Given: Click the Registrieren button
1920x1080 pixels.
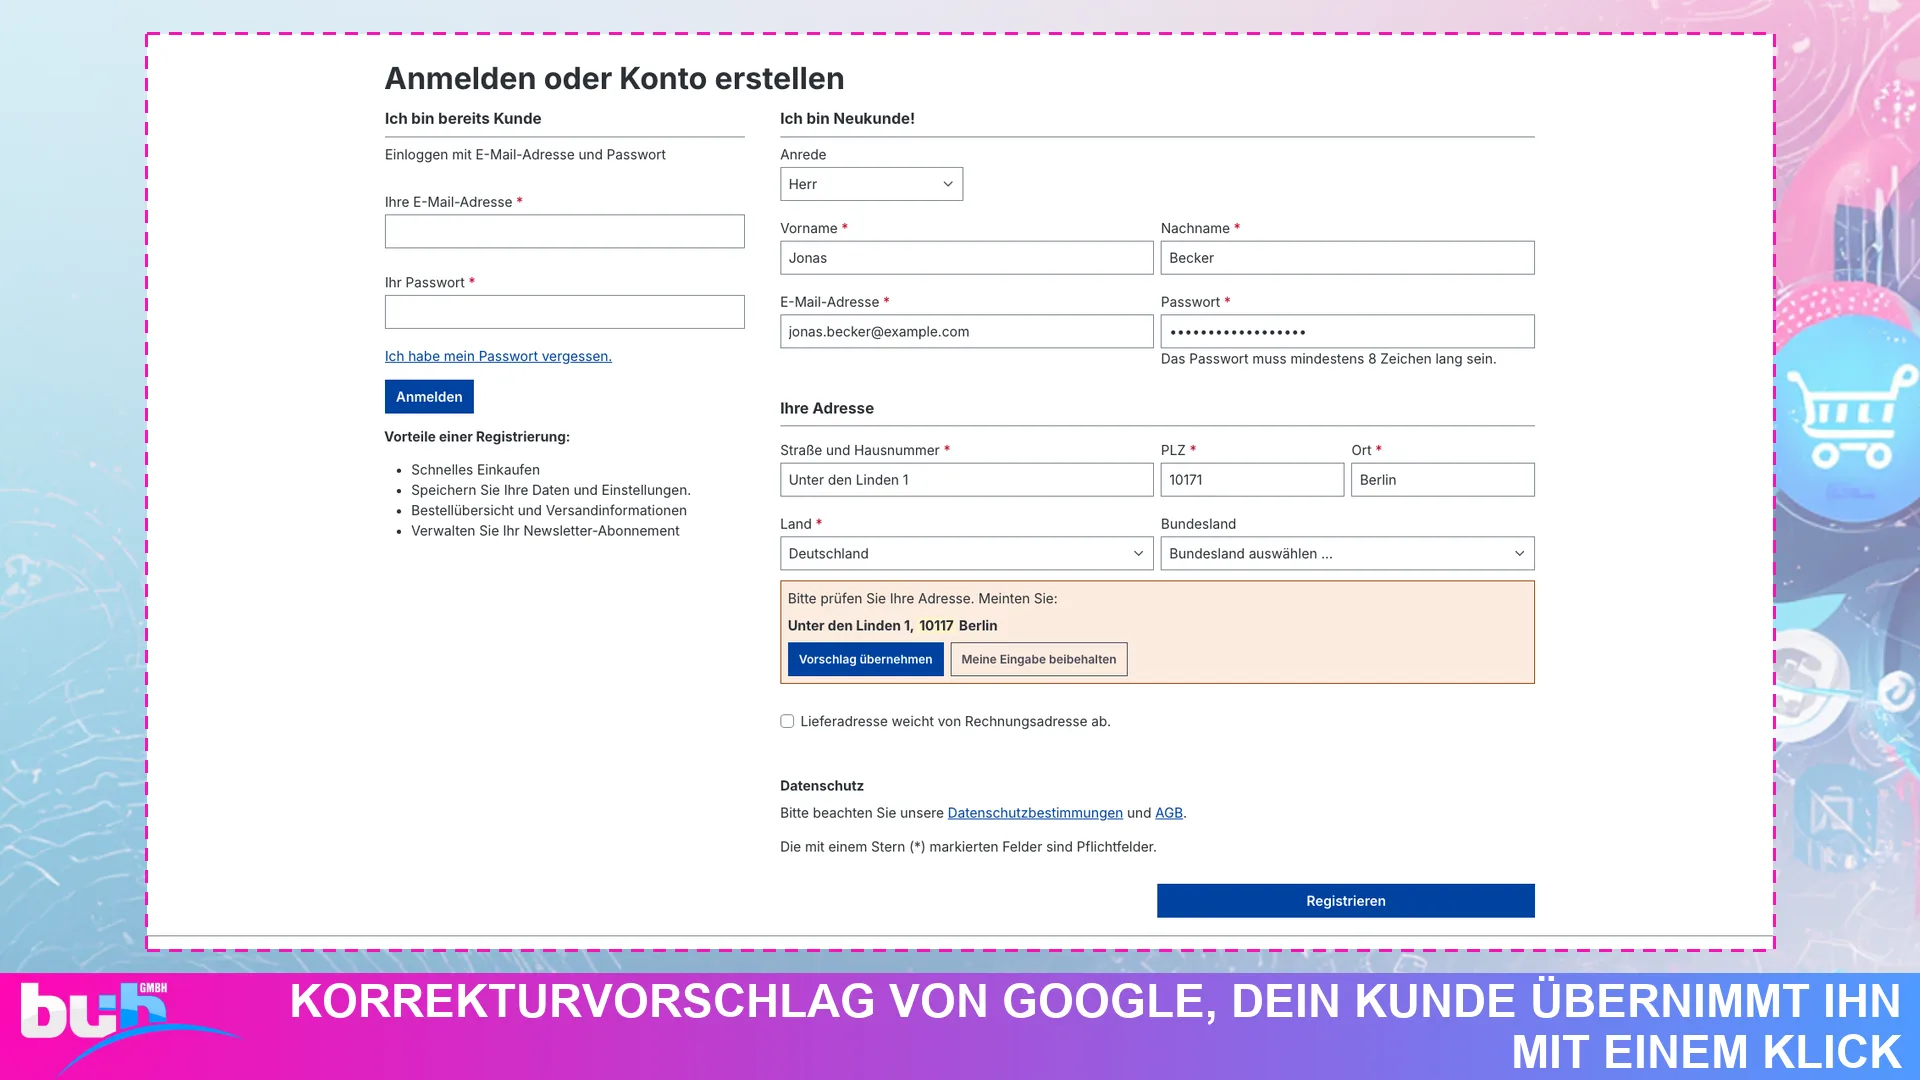Looking at the screenshot, I should pyautogui.click(x=1345, y=900).
